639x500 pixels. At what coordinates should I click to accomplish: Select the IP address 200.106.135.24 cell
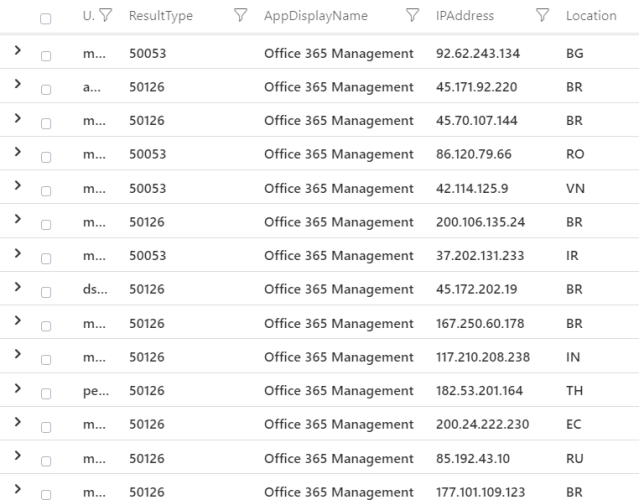point(480,222)
